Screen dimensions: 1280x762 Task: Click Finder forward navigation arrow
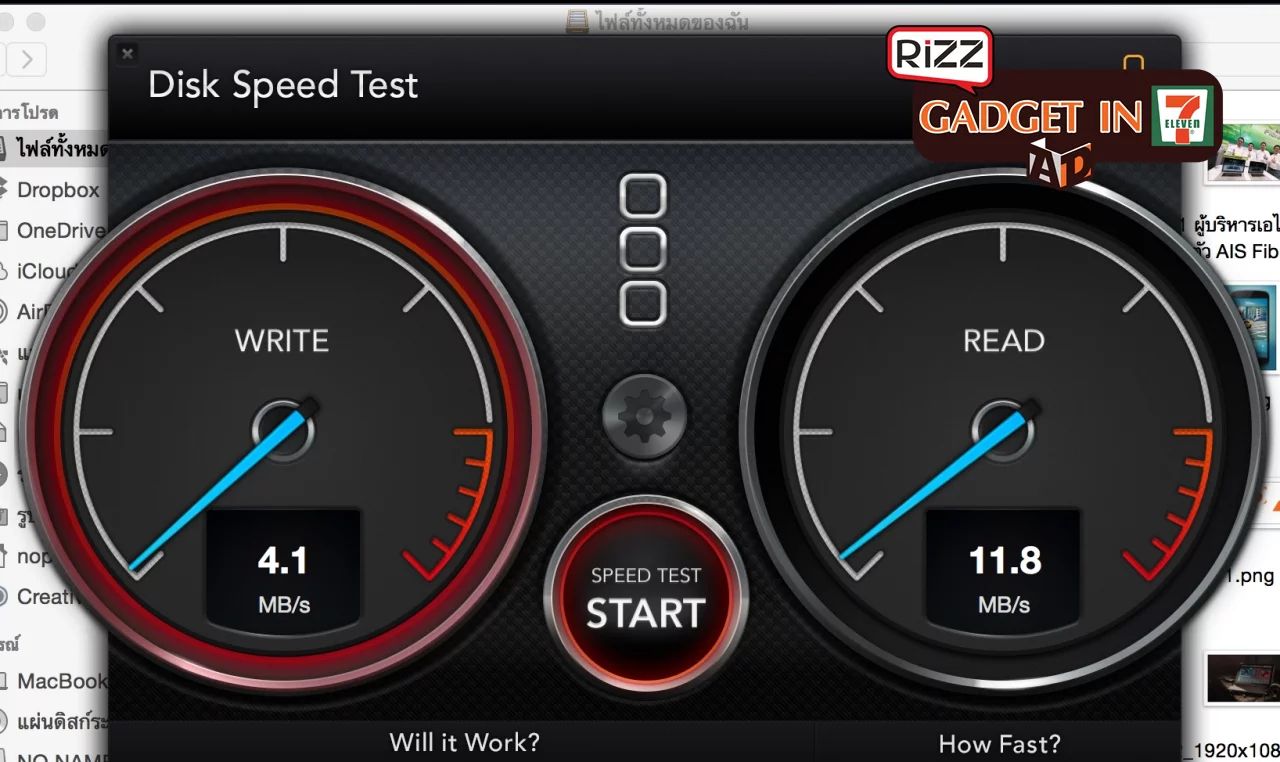(27, 60)
